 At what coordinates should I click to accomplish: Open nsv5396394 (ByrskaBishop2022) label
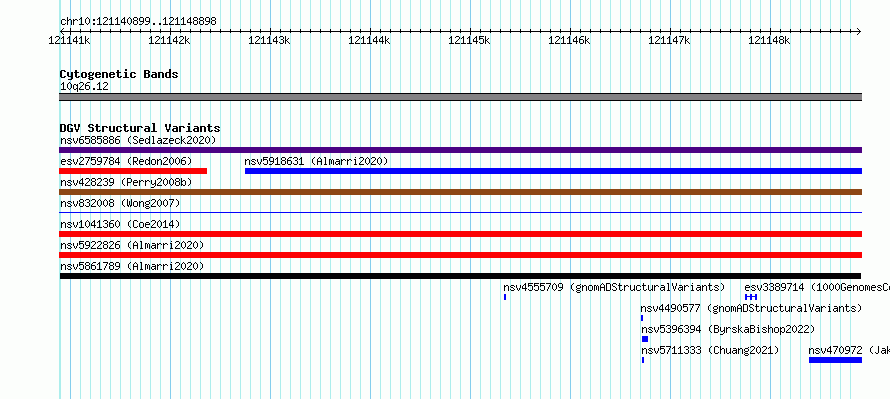tap(728, 329)
